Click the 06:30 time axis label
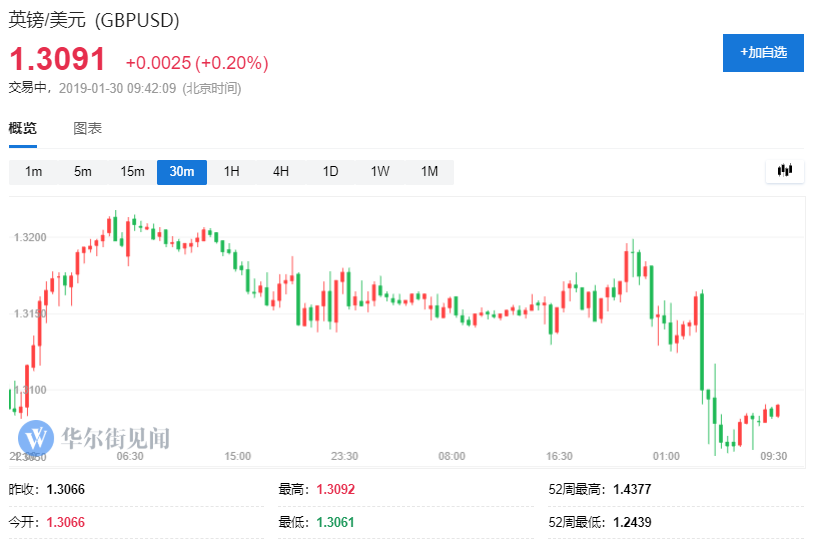Screen dimensions: 817x554 click(x=130, y=456)
